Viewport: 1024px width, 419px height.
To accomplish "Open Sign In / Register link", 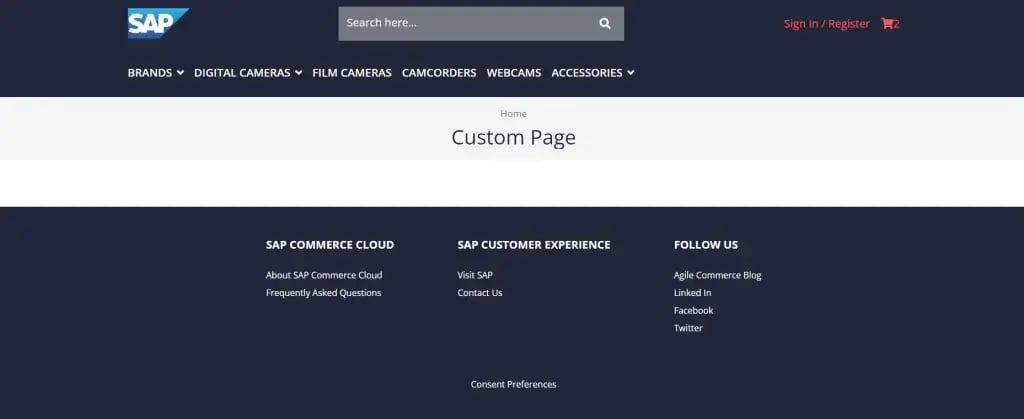I will click(827, 23).
